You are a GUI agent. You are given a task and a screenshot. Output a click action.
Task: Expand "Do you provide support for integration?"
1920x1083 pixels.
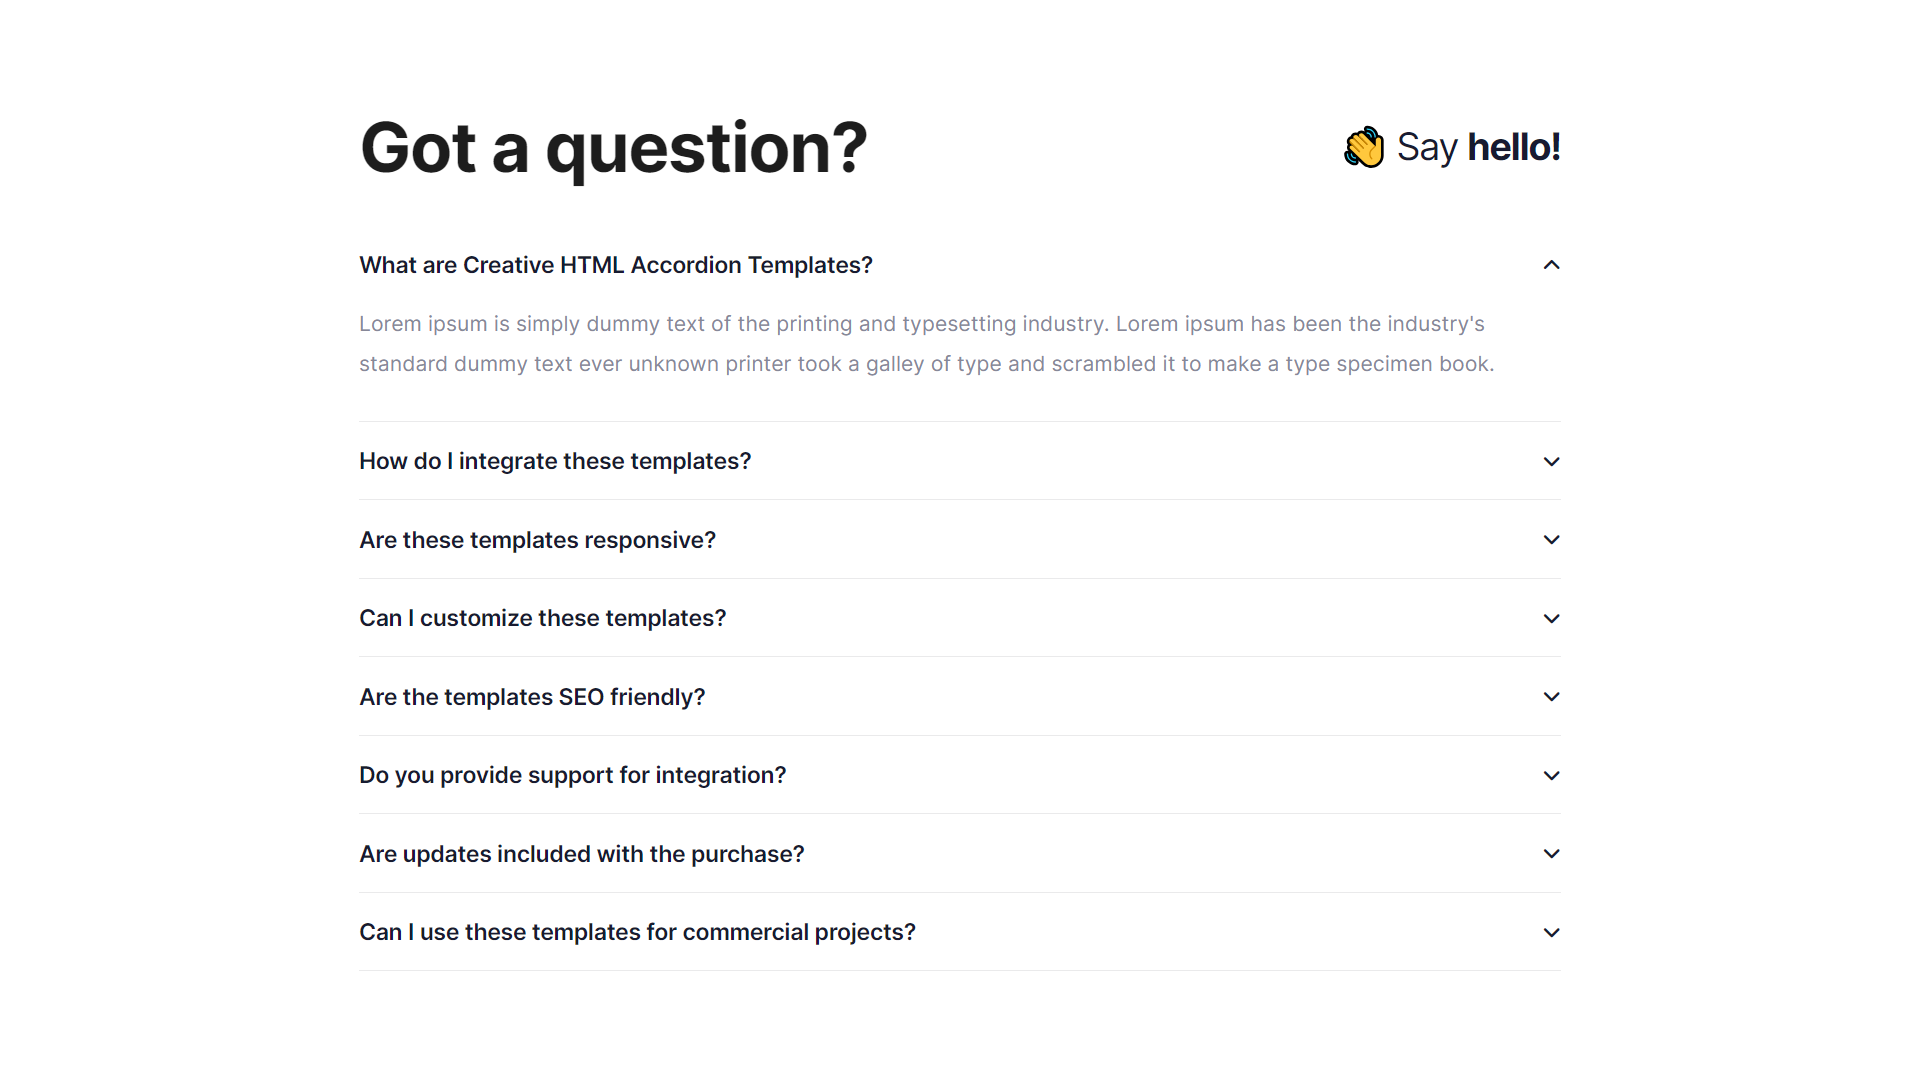pos(572,775)
